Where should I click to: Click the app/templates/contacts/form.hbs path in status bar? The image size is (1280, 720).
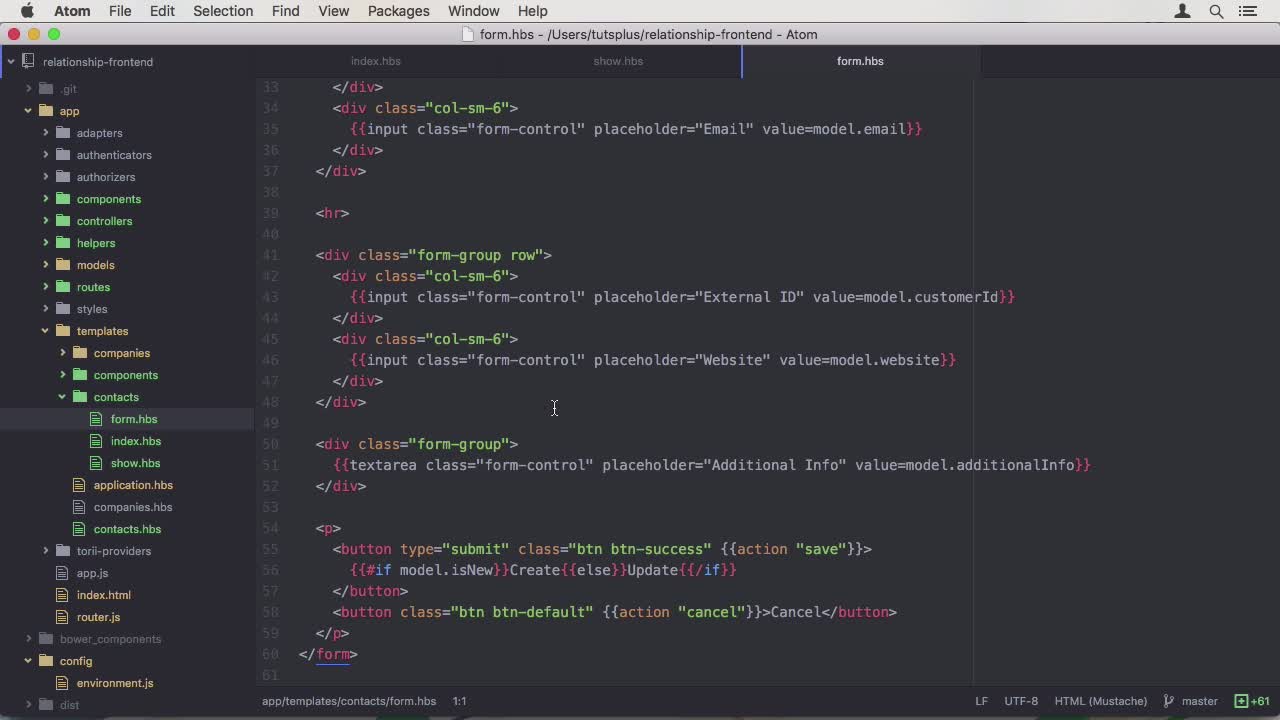click(349, 701)
